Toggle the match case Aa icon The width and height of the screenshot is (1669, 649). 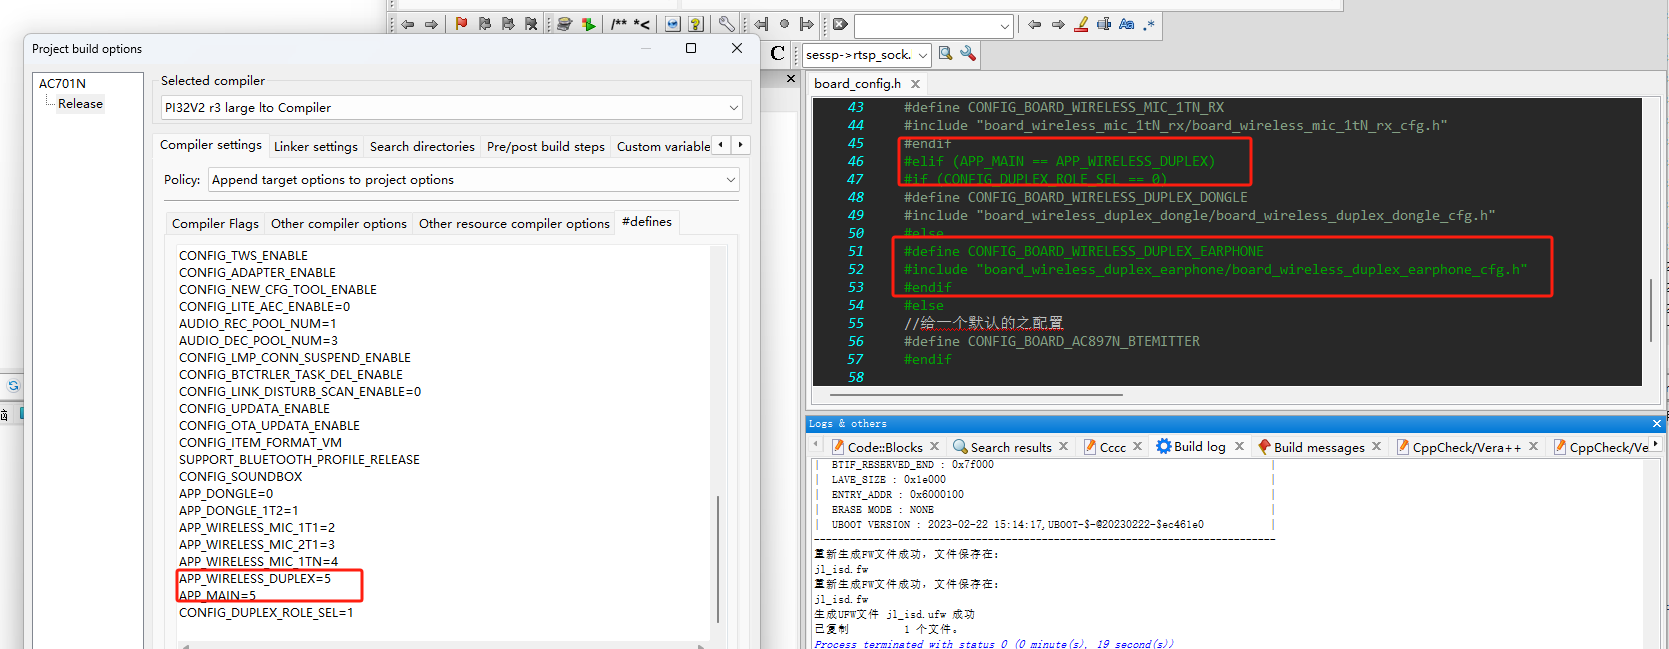[x=1127, y=24]
